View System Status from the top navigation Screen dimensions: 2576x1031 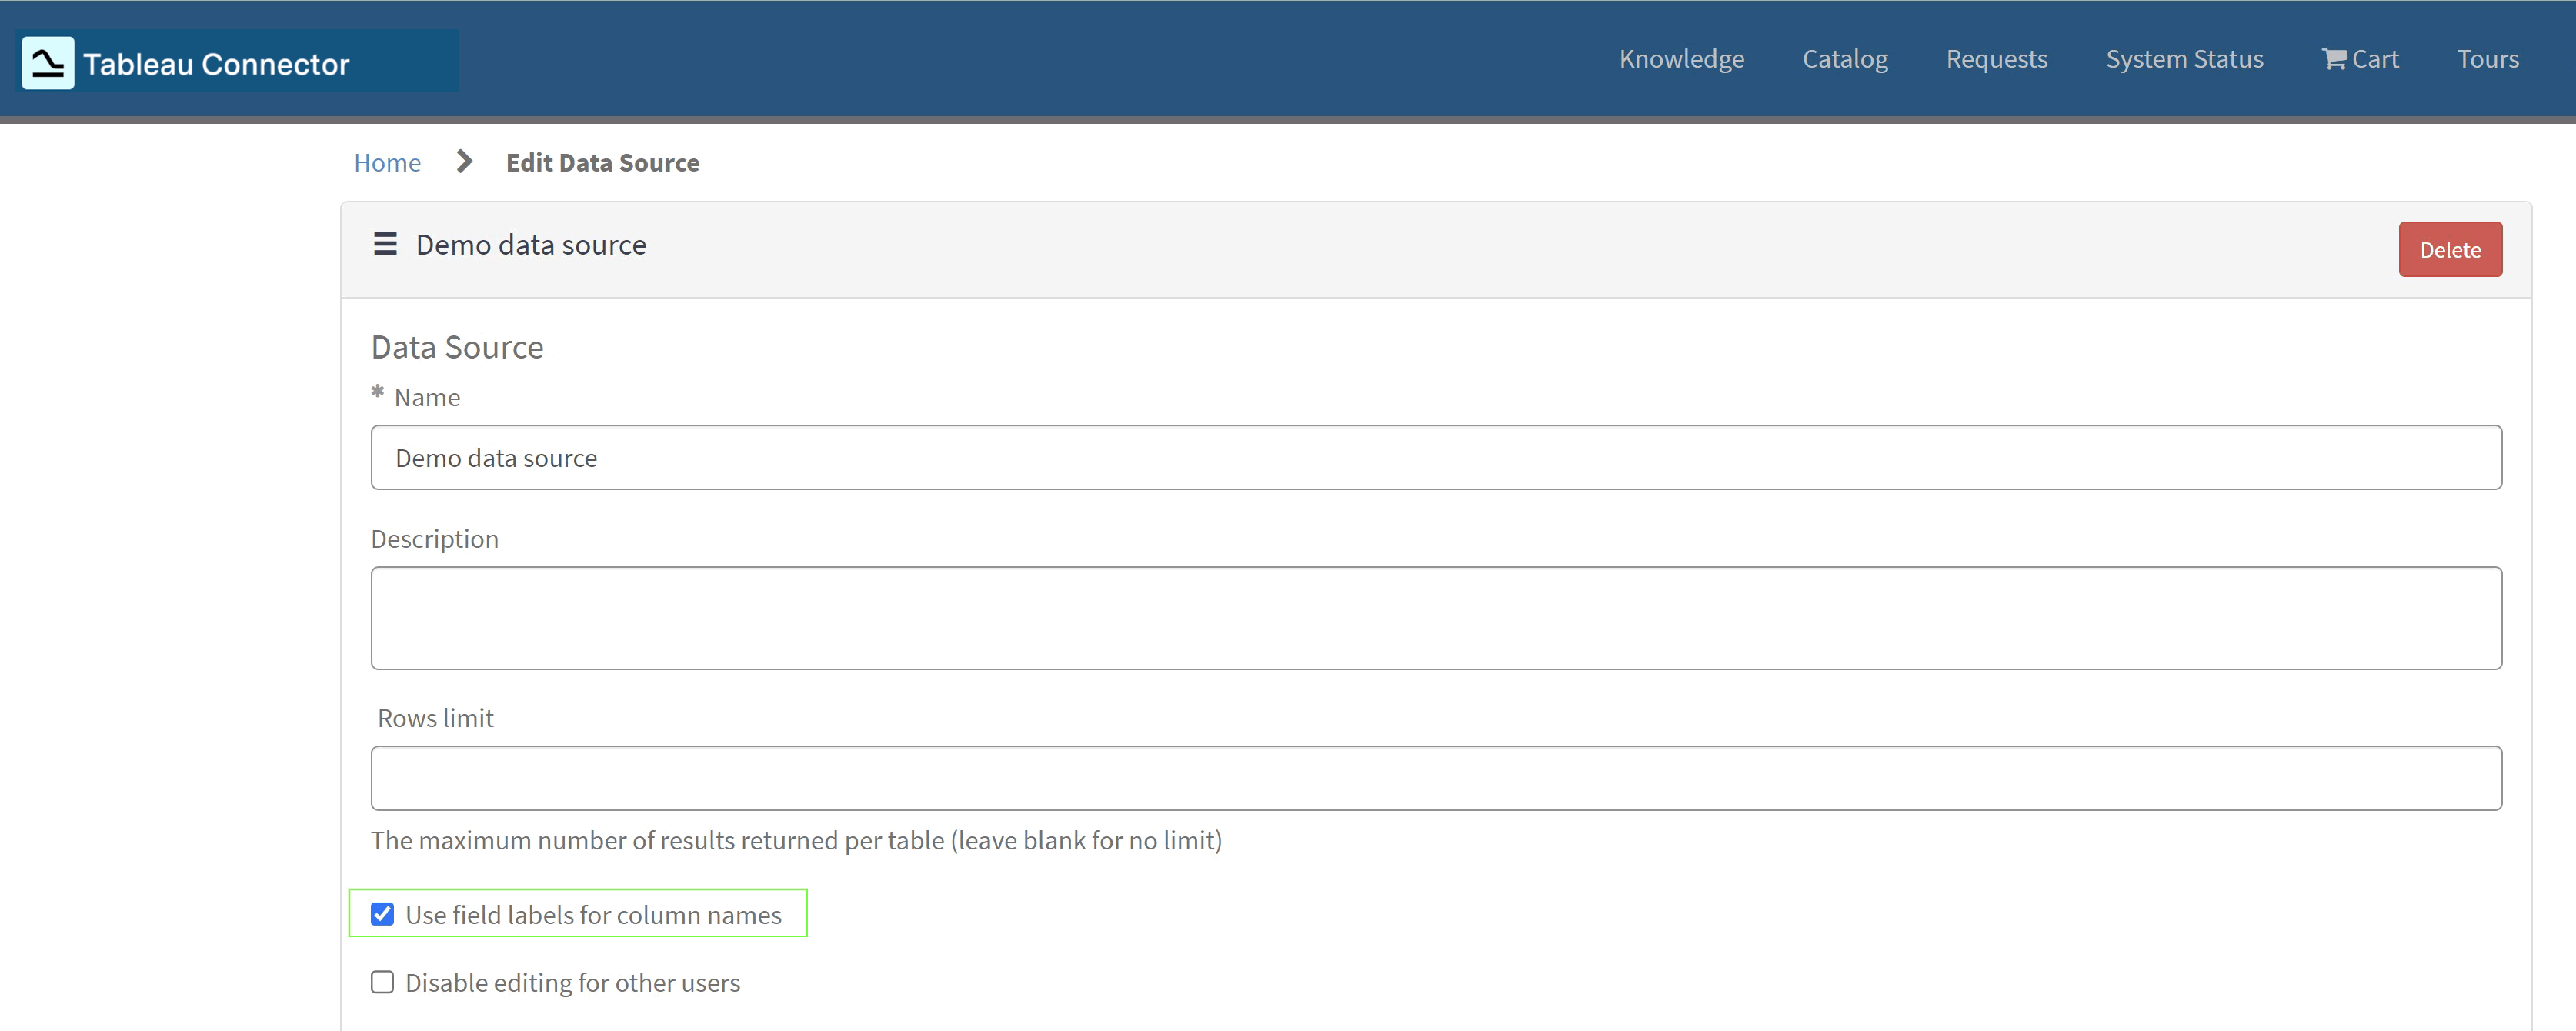coord(2184,58)
